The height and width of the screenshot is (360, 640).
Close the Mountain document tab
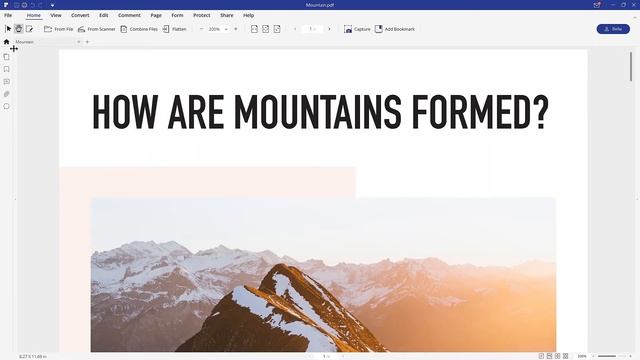click(x=78, y=42)
